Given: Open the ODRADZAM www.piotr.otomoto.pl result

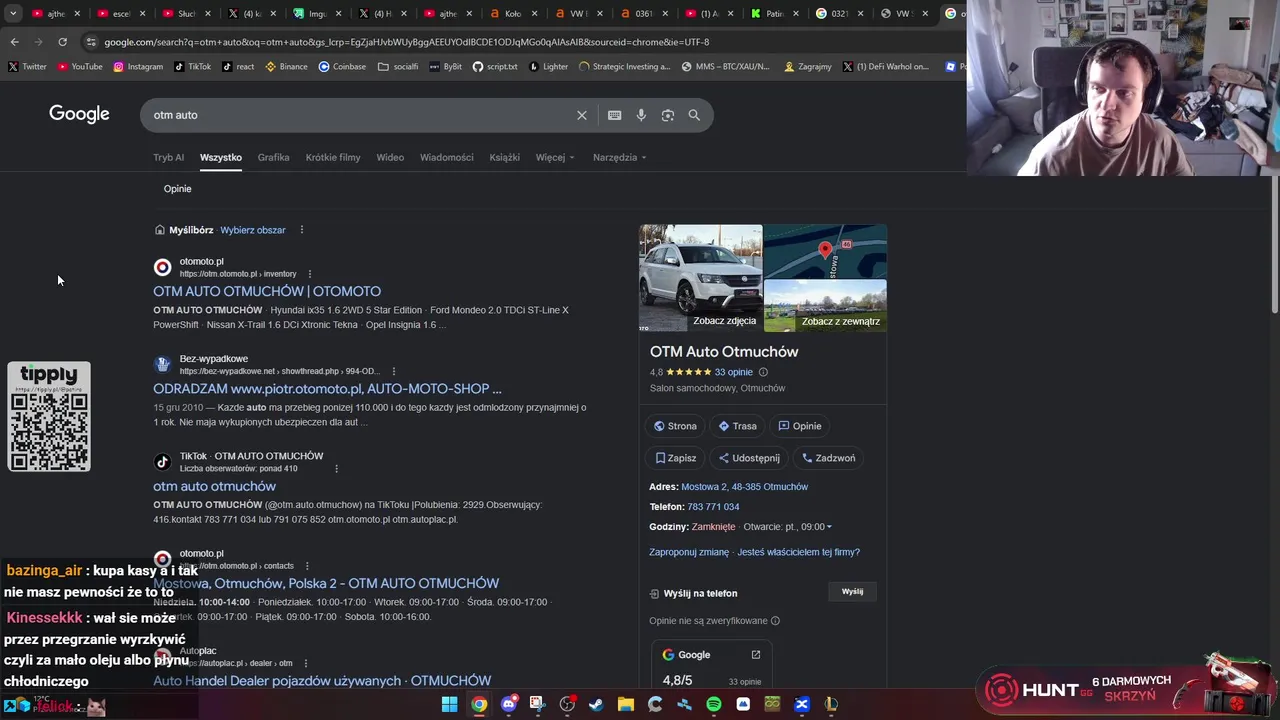Looking at the screenshot, I should click(x=327, y=388).
